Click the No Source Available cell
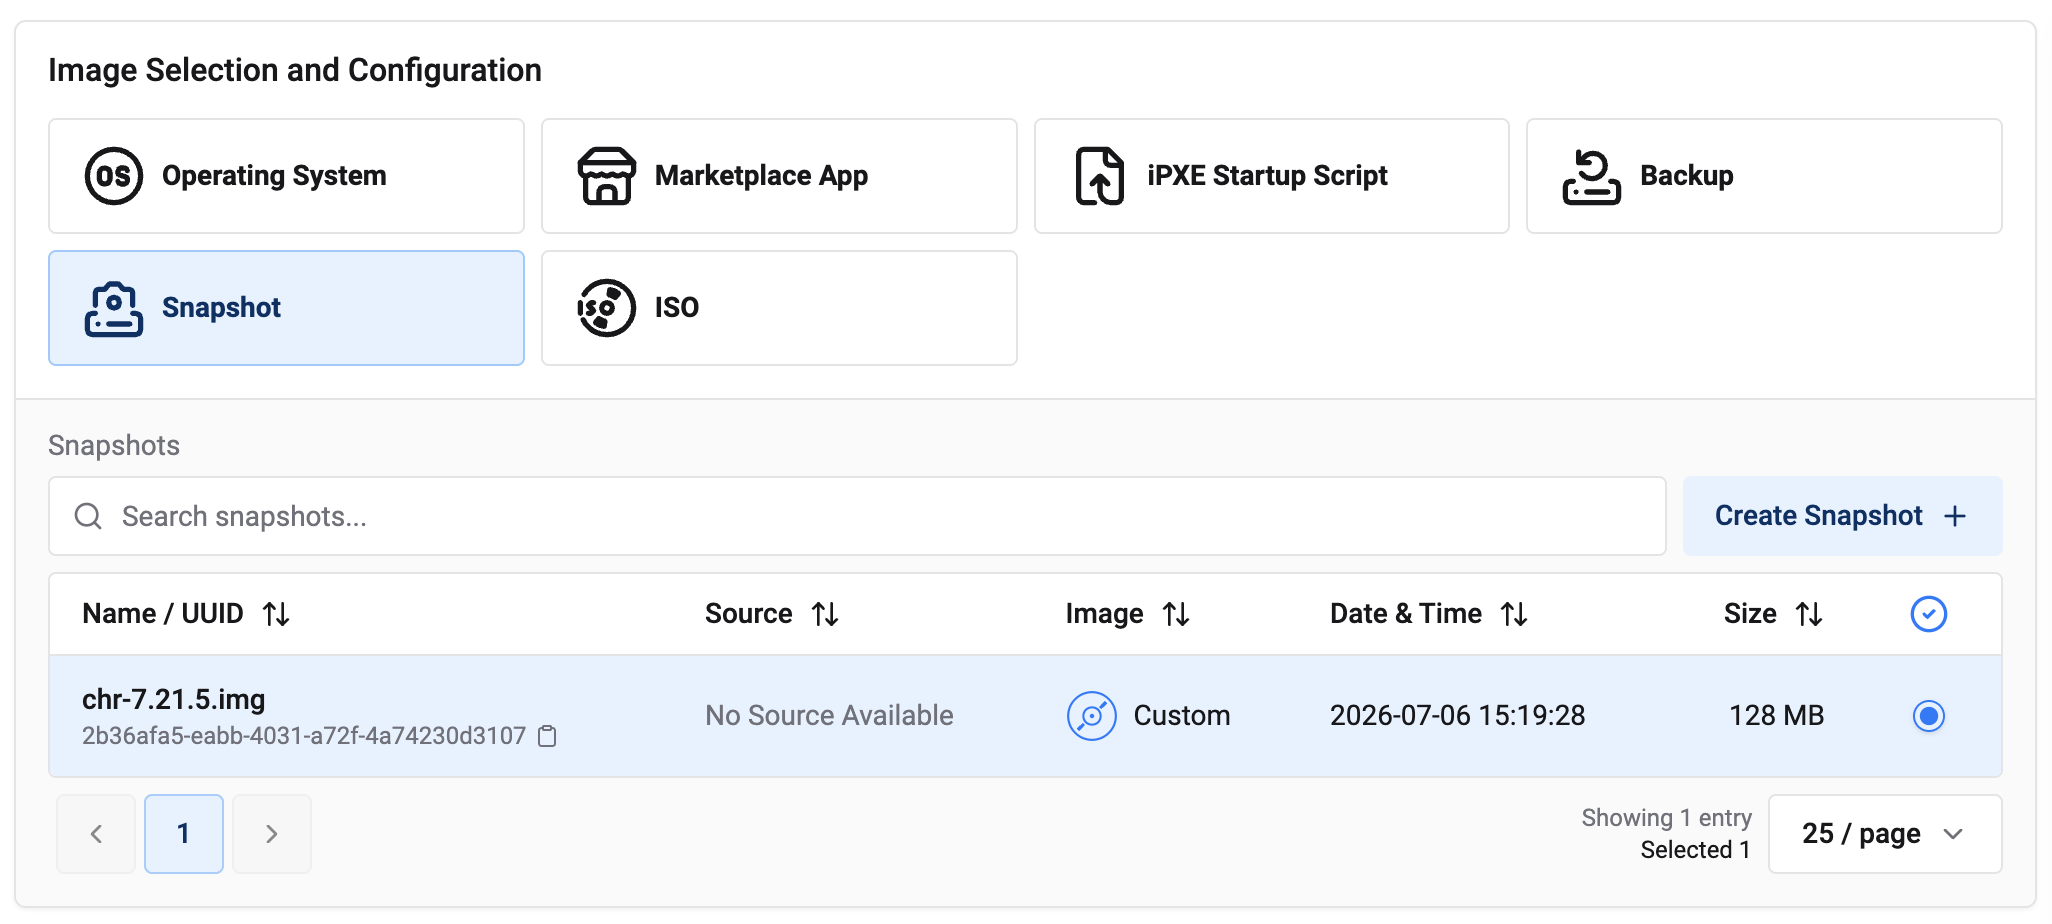The image size is (2052, 924). click(829, 716)
